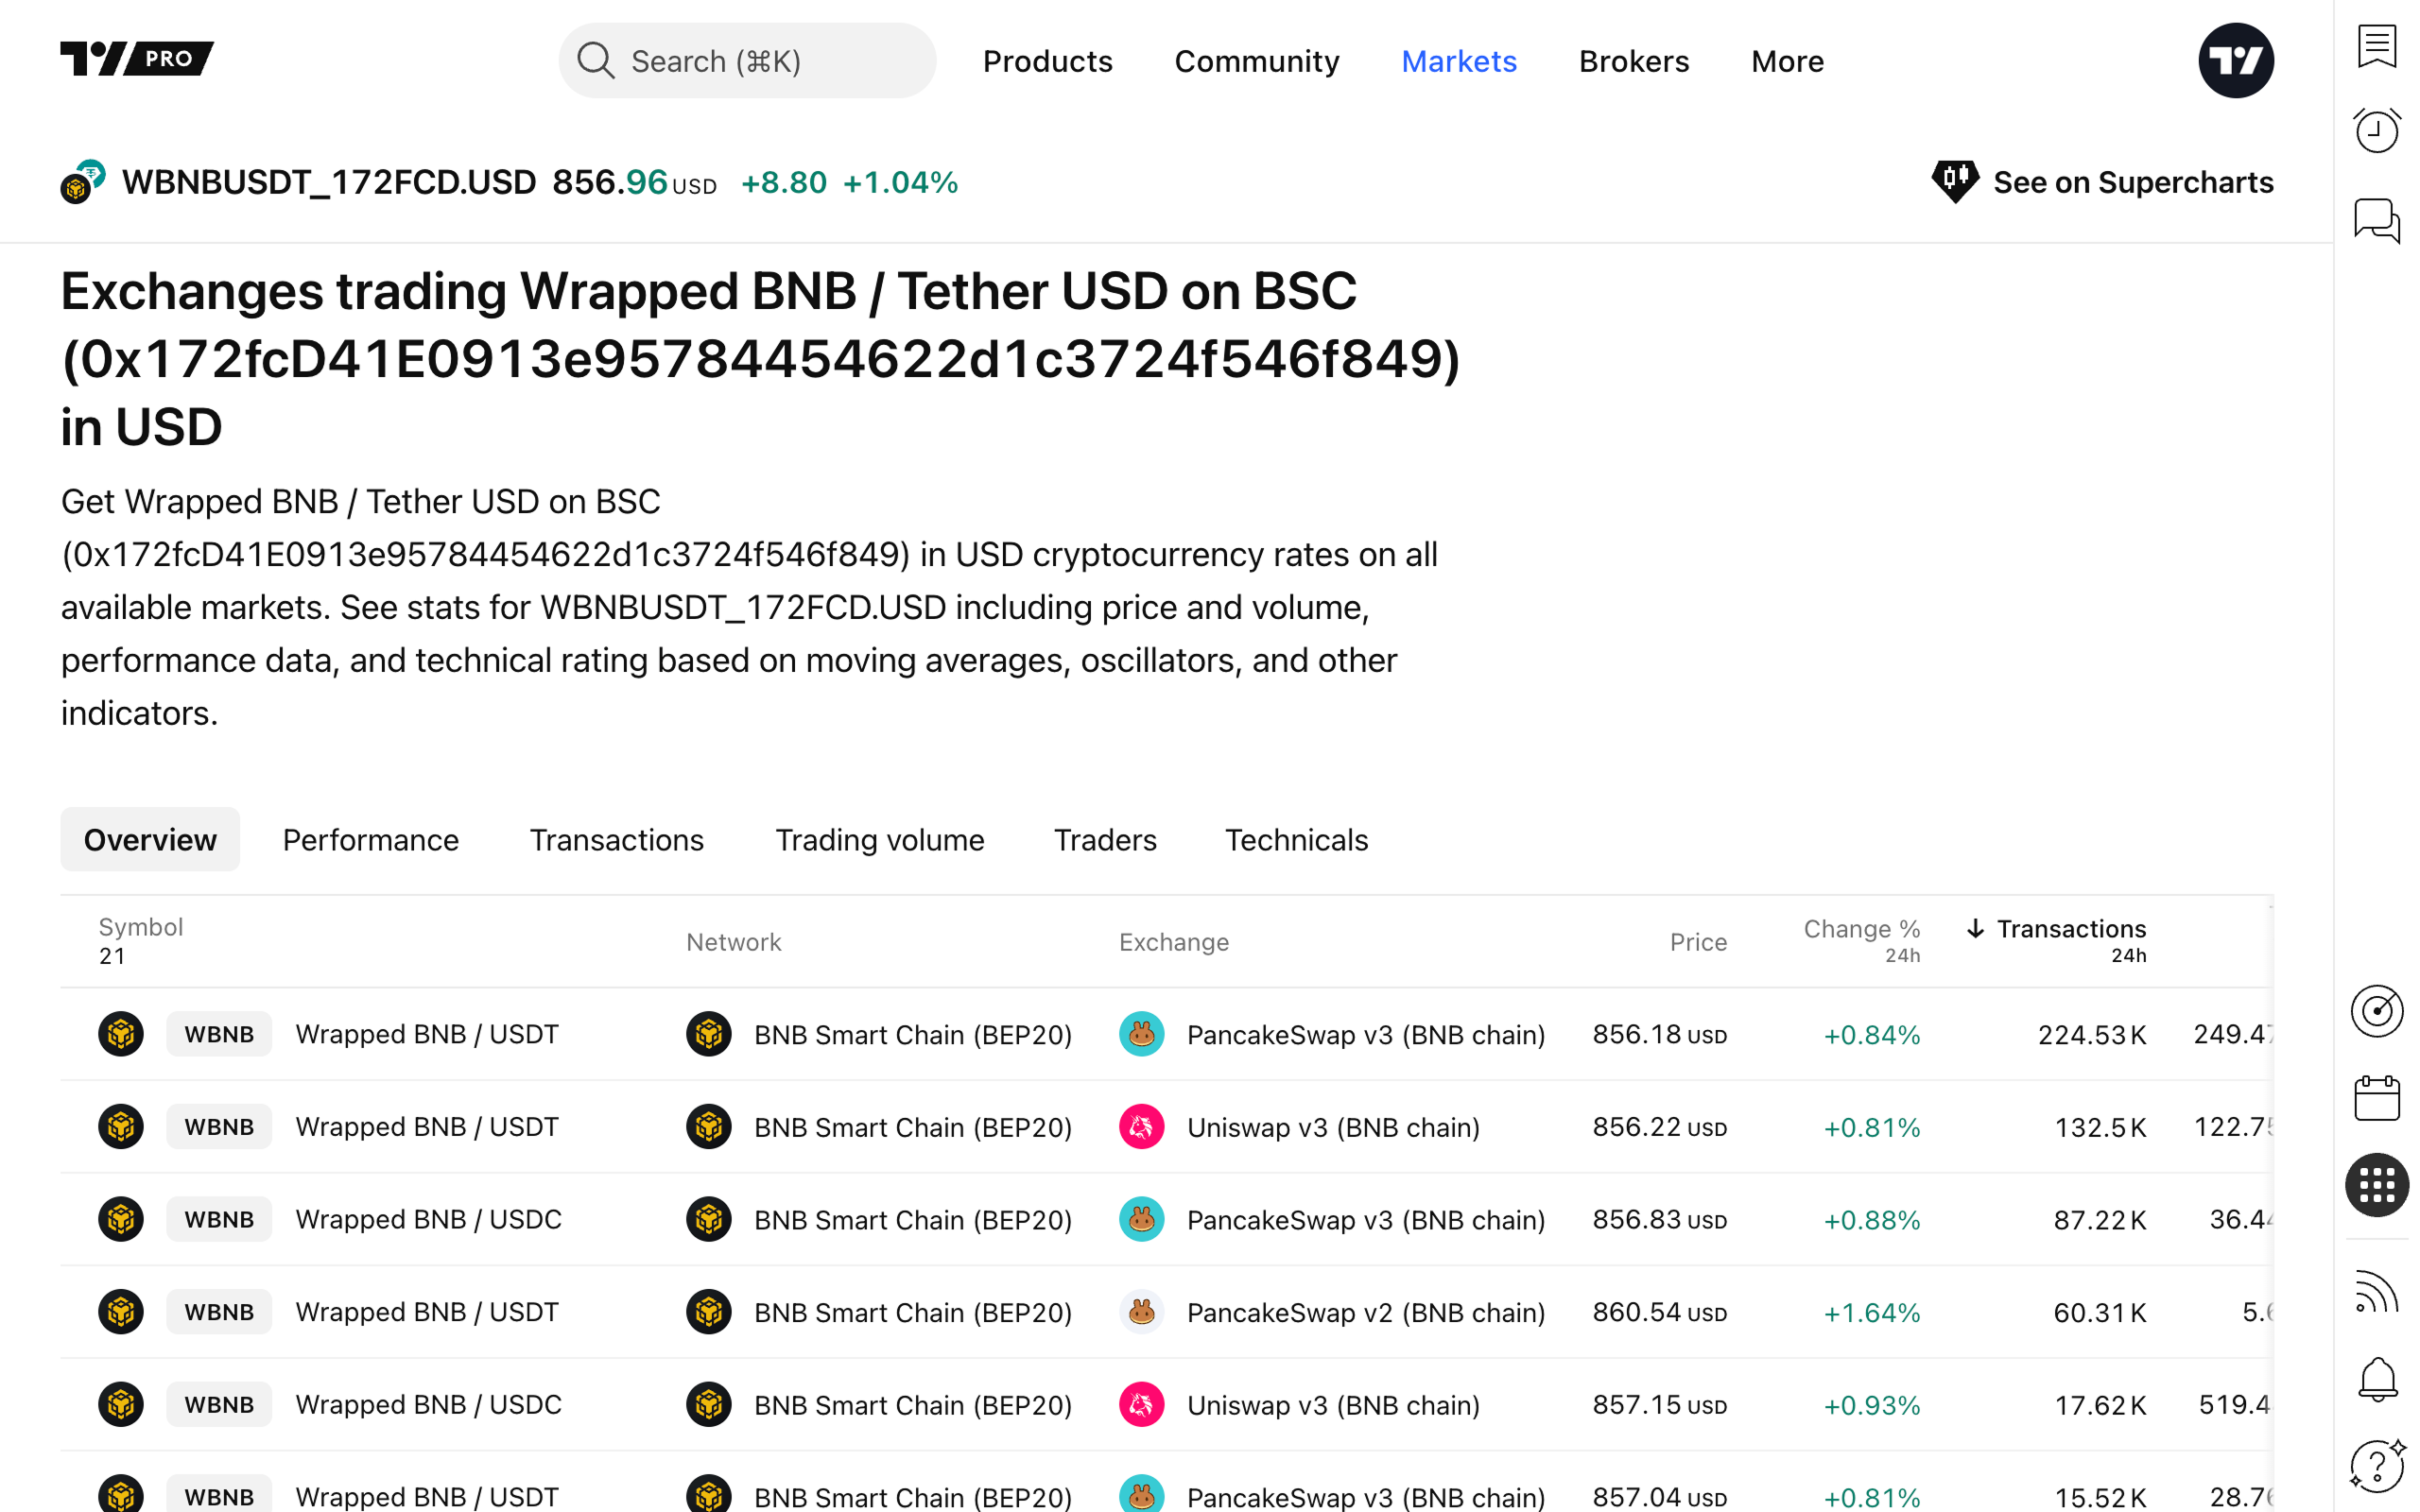Open the alerts clock icon
This screenshot has width=2420, height=1512.
(2376, 131)
